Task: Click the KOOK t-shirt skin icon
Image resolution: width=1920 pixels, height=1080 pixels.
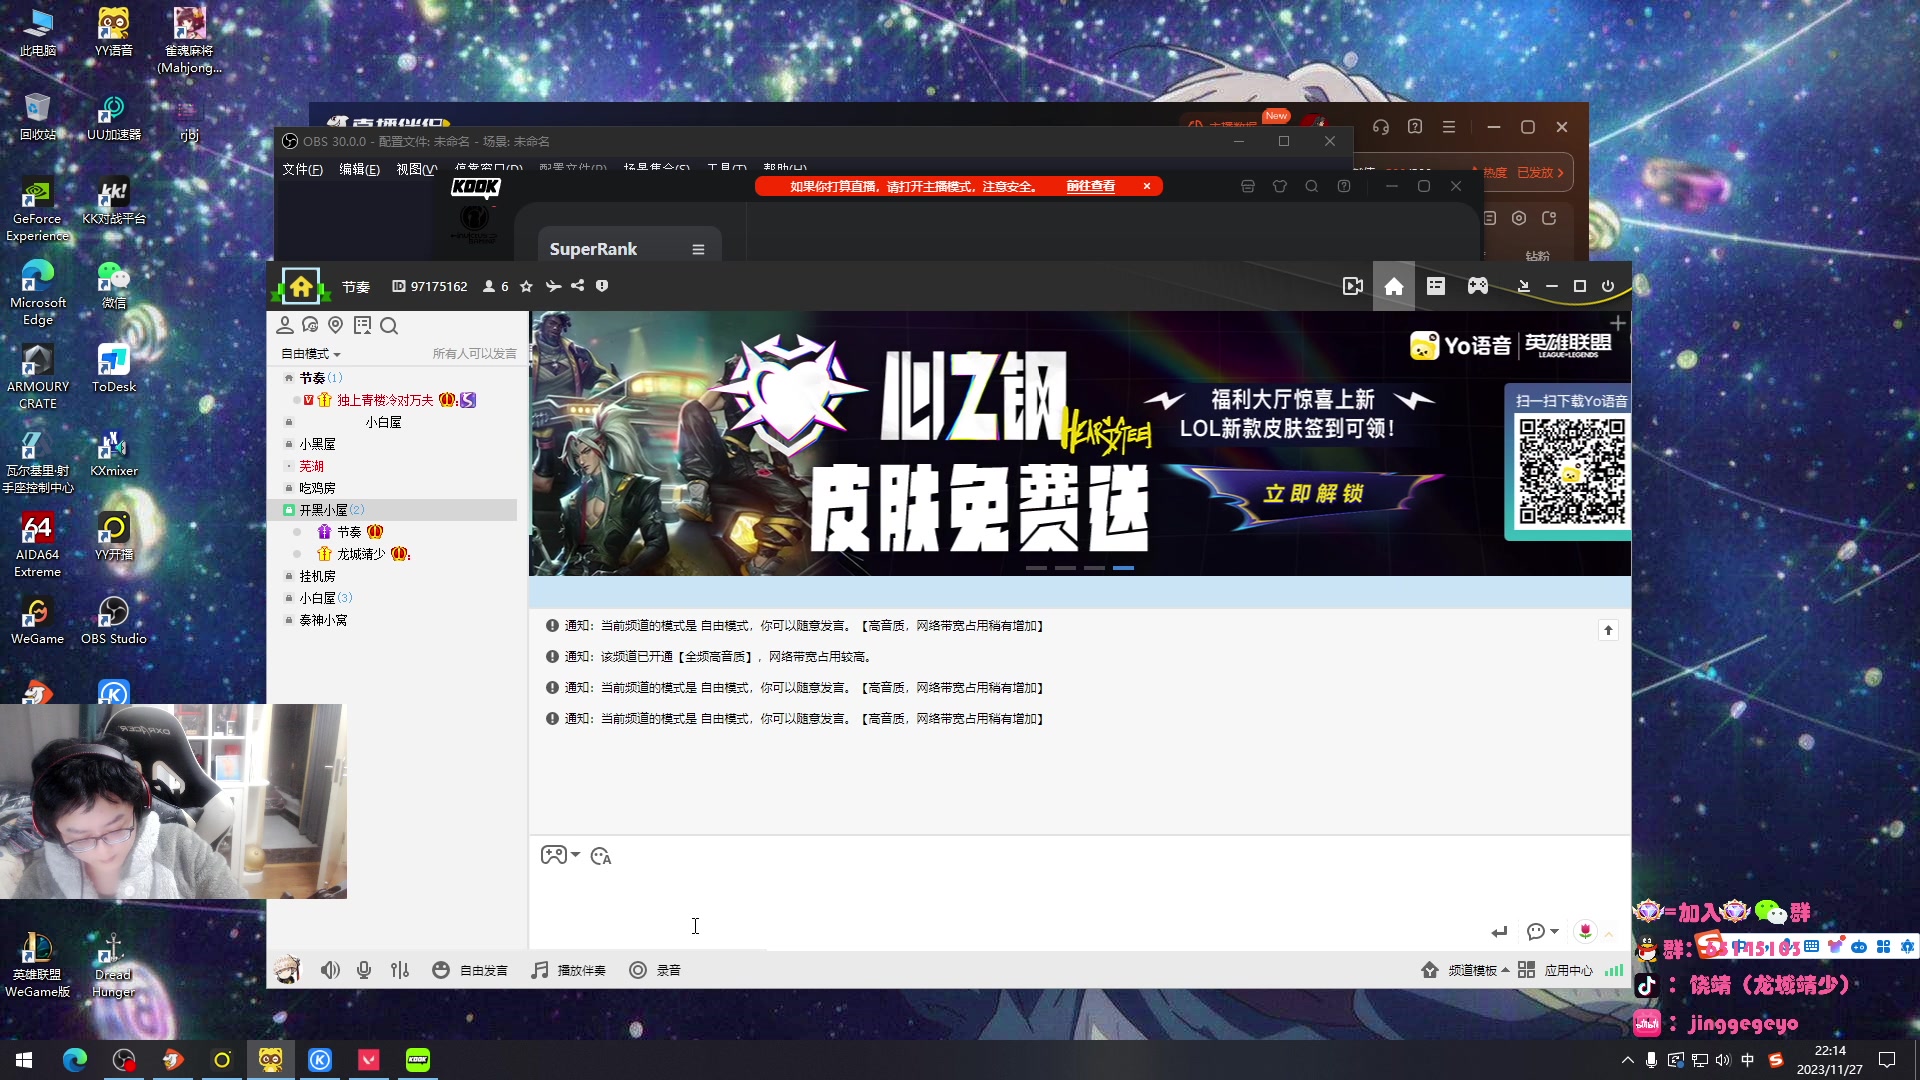Action: click(1279, 186)
